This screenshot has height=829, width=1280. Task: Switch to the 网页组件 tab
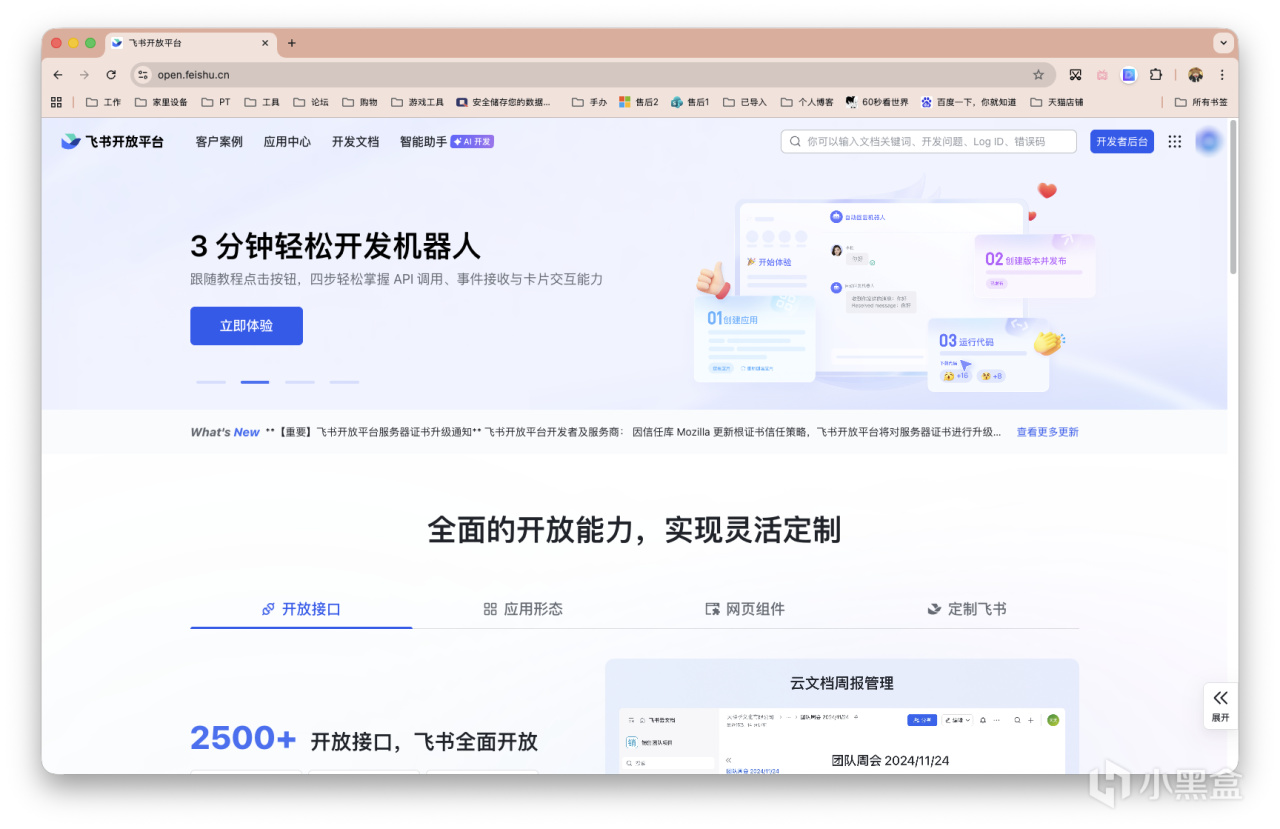pos(745,609)
